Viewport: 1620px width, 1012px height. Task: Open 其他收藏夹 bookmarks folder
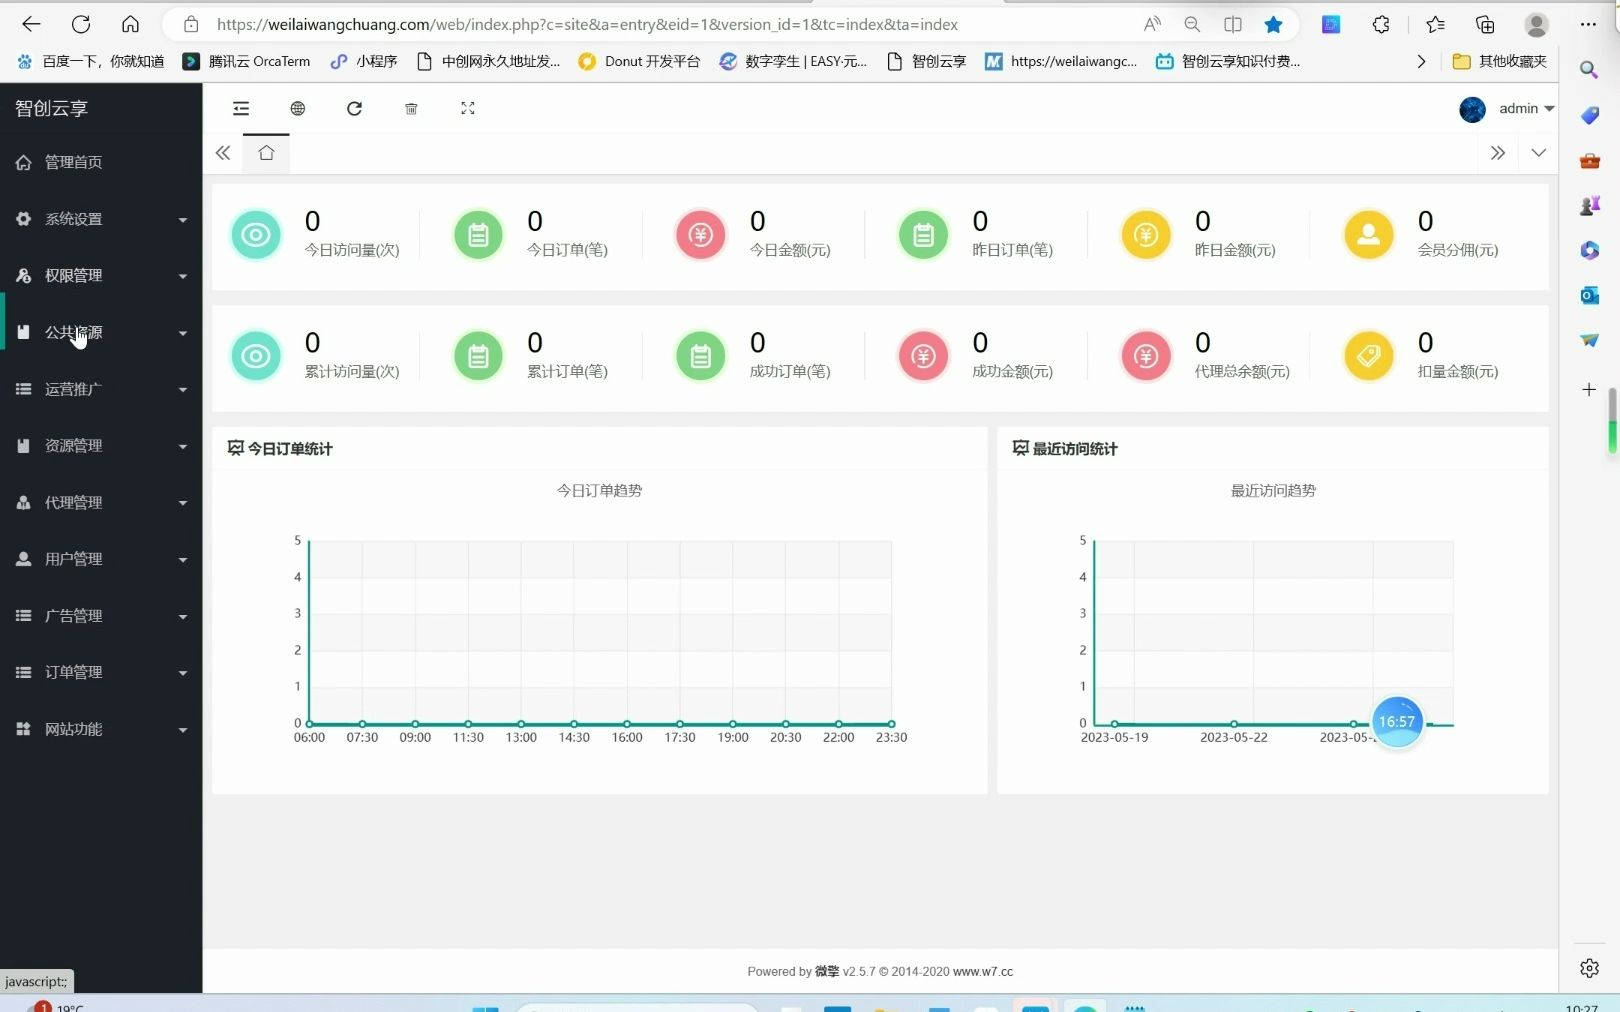pos(1500,61)
